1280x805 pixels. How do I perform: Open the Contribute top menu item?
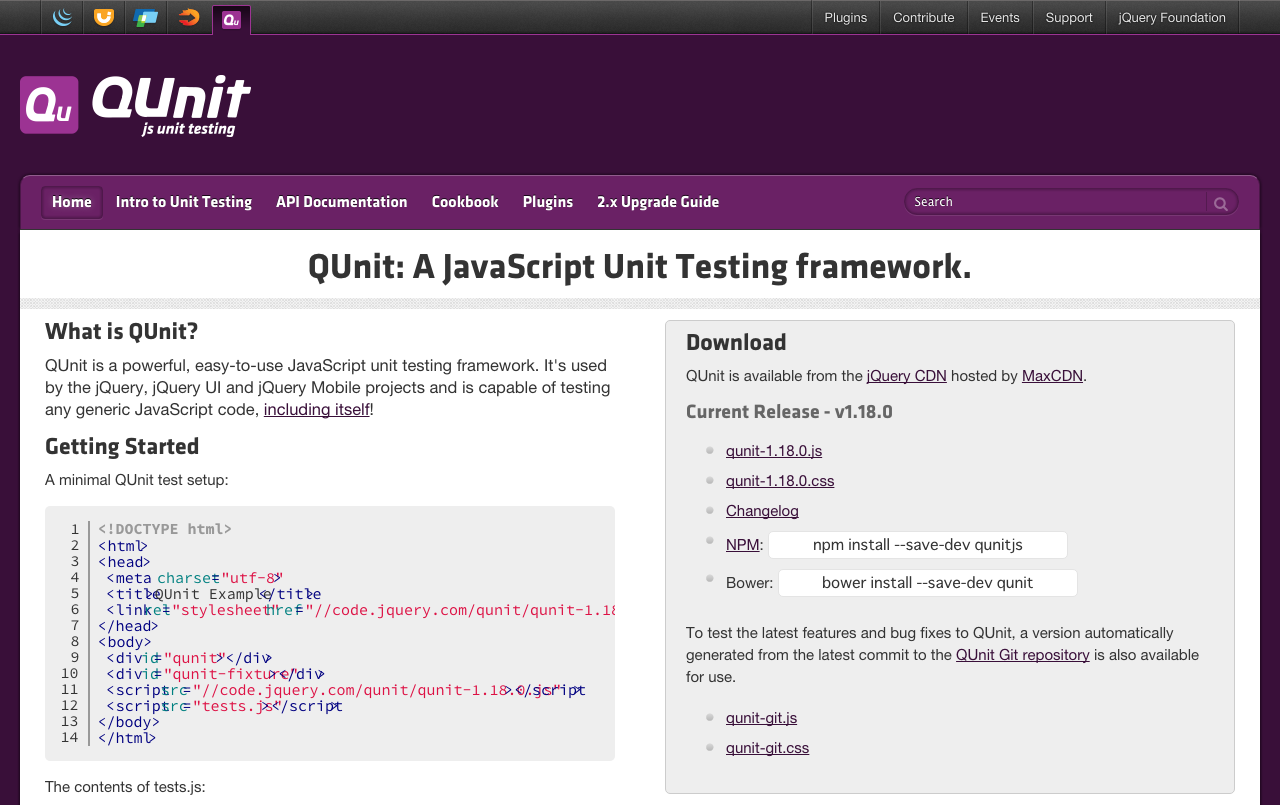923,17
